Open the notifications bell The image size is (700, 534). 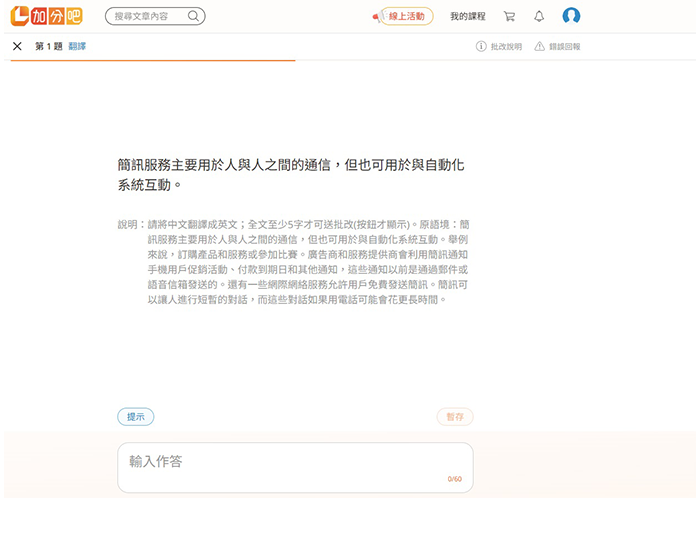pyautogui.click(x=539, y=16)
